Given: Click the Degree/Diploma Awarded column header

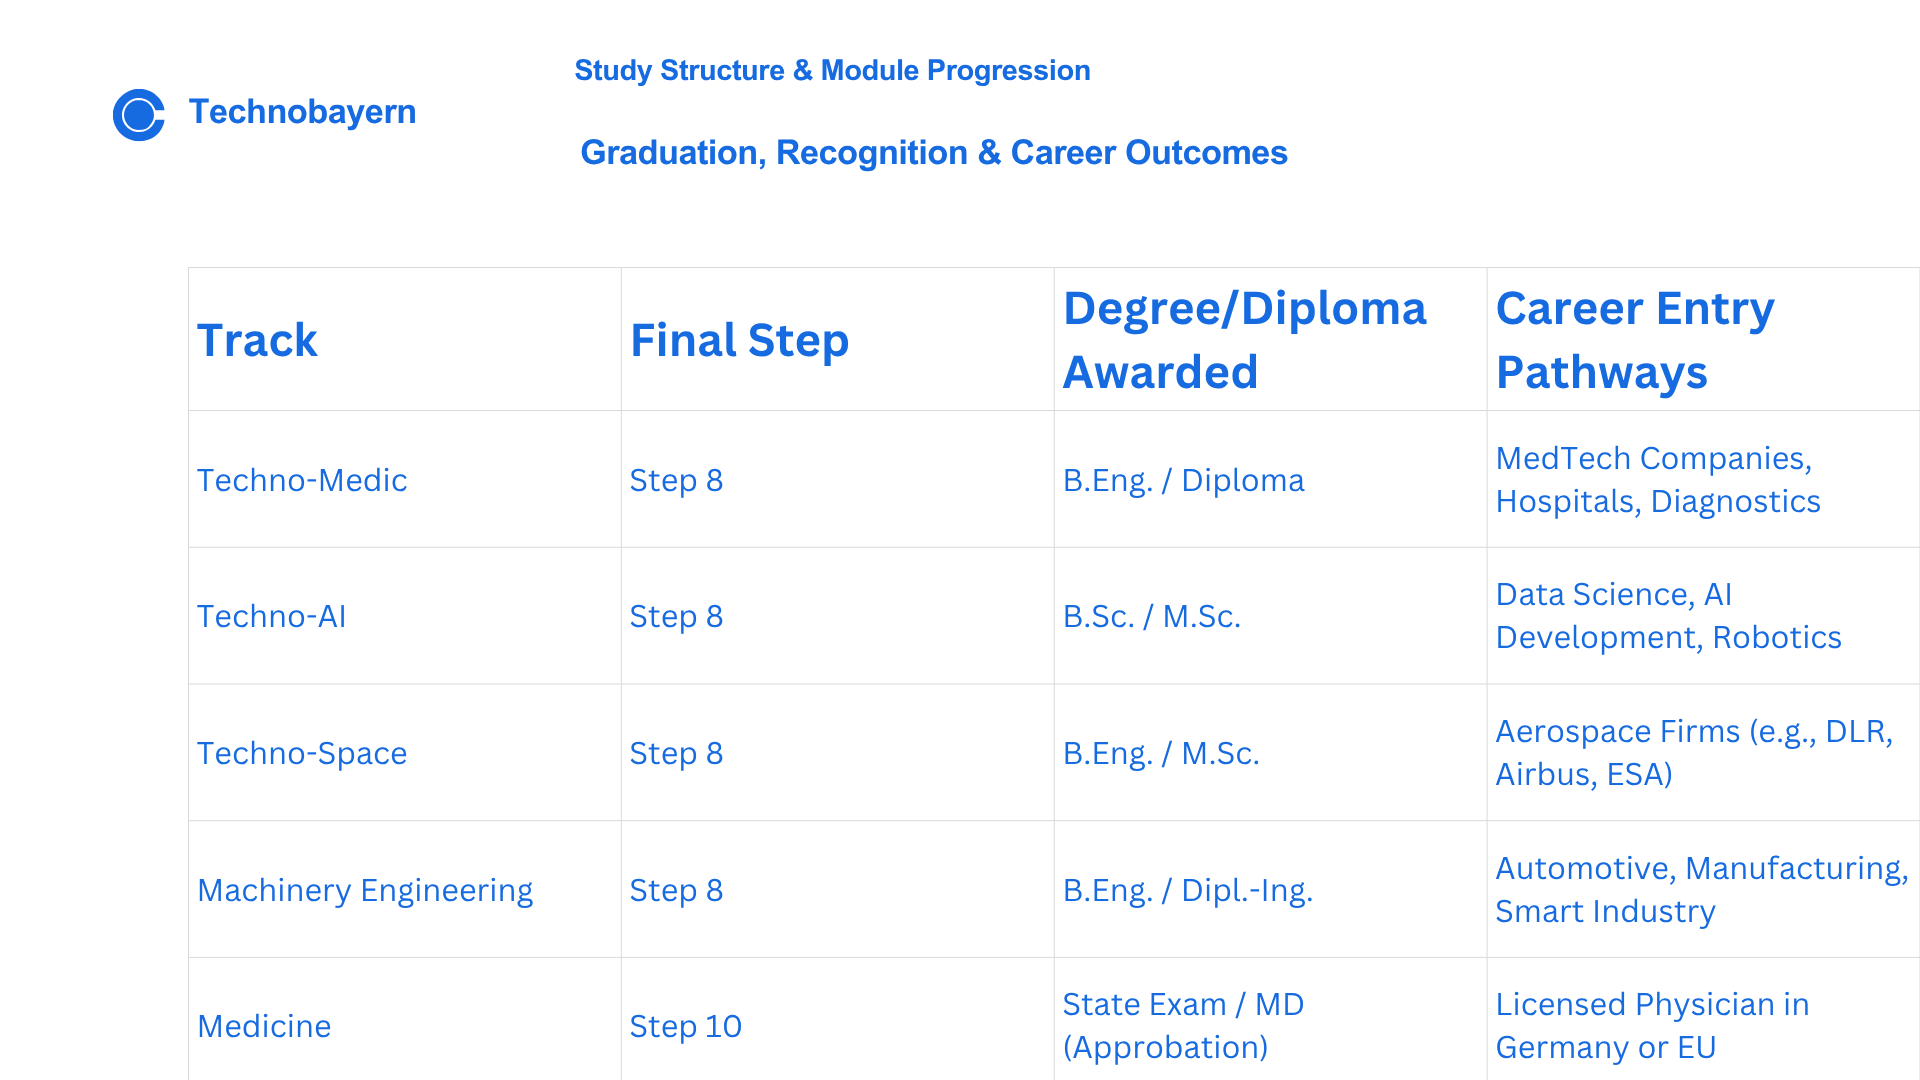Looking at the screenshot, I should click(1271, 339).
